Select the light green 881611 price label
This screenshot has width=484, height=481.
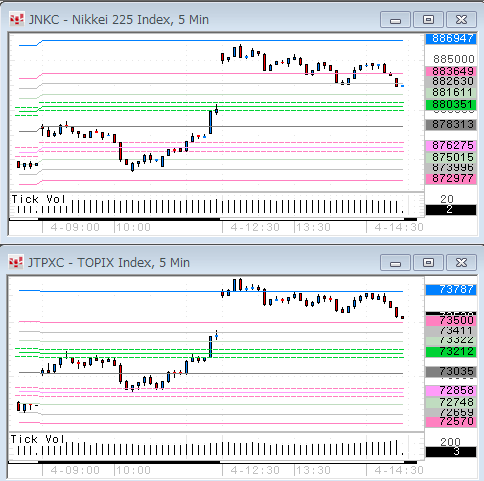tap(451, 92)
